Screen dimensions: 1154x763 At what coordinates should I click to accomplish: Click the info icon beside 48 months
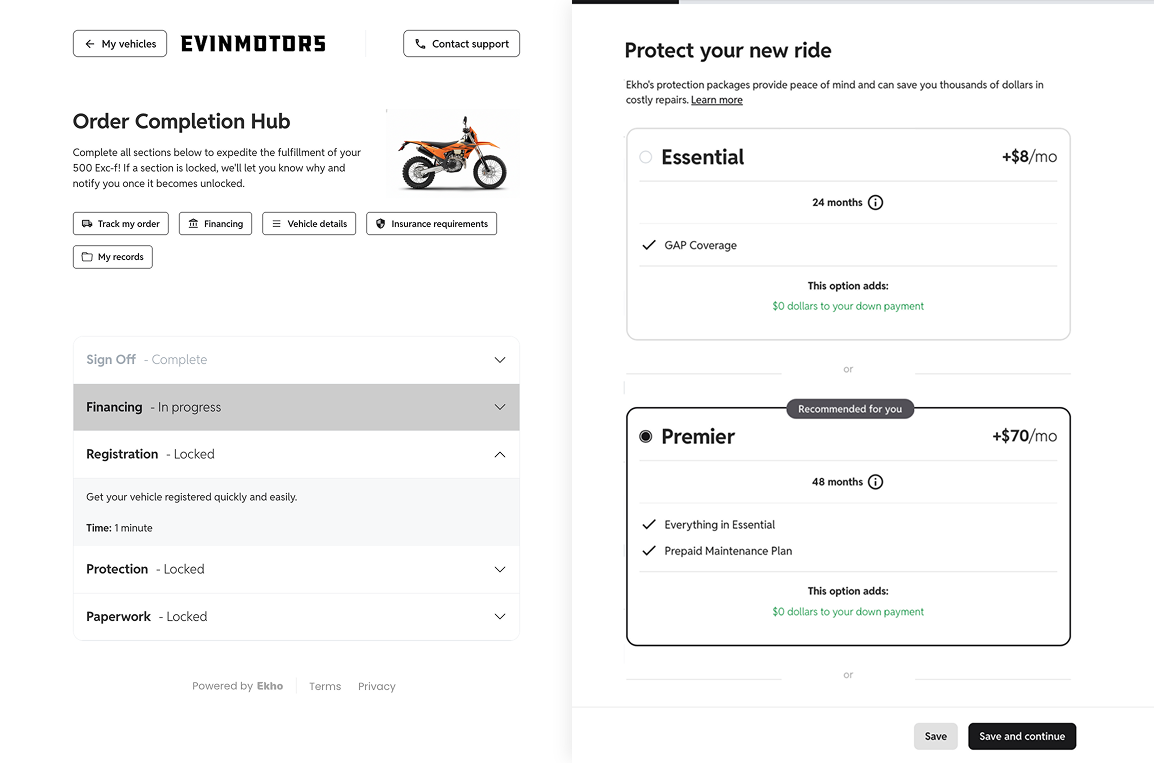pyautogui.click(x=875, y=482)
